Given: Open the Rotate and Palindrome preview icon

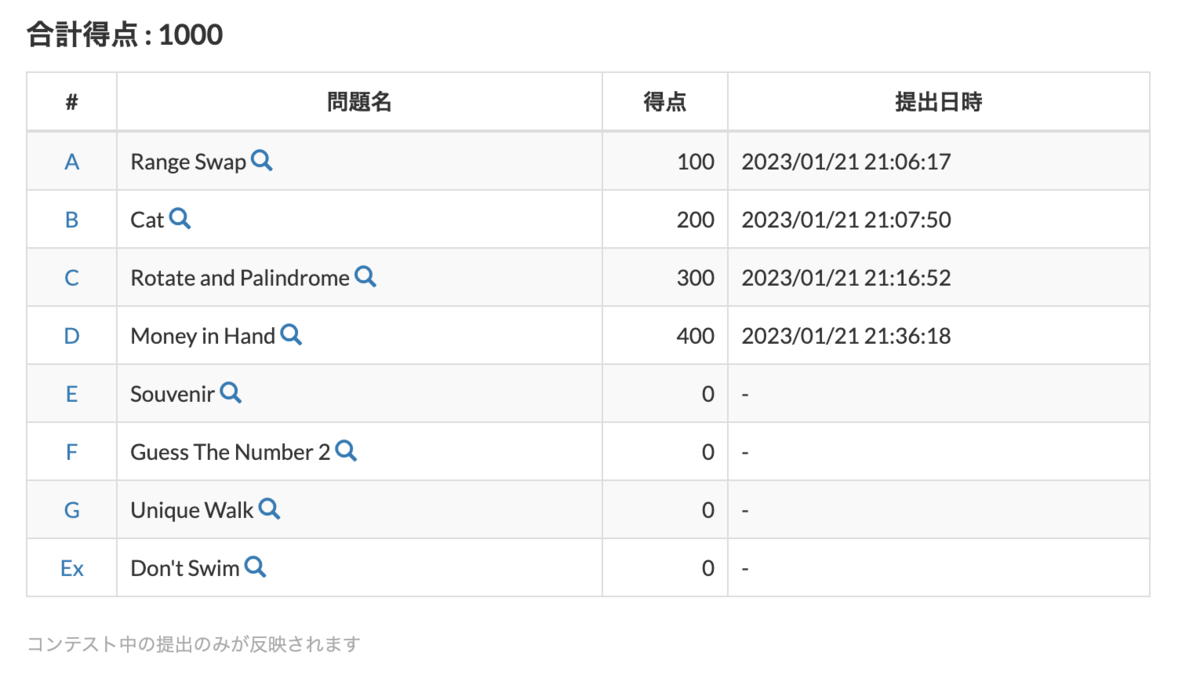Looking at the screenshot, I should pyautogui.click(x=366, y=277).
